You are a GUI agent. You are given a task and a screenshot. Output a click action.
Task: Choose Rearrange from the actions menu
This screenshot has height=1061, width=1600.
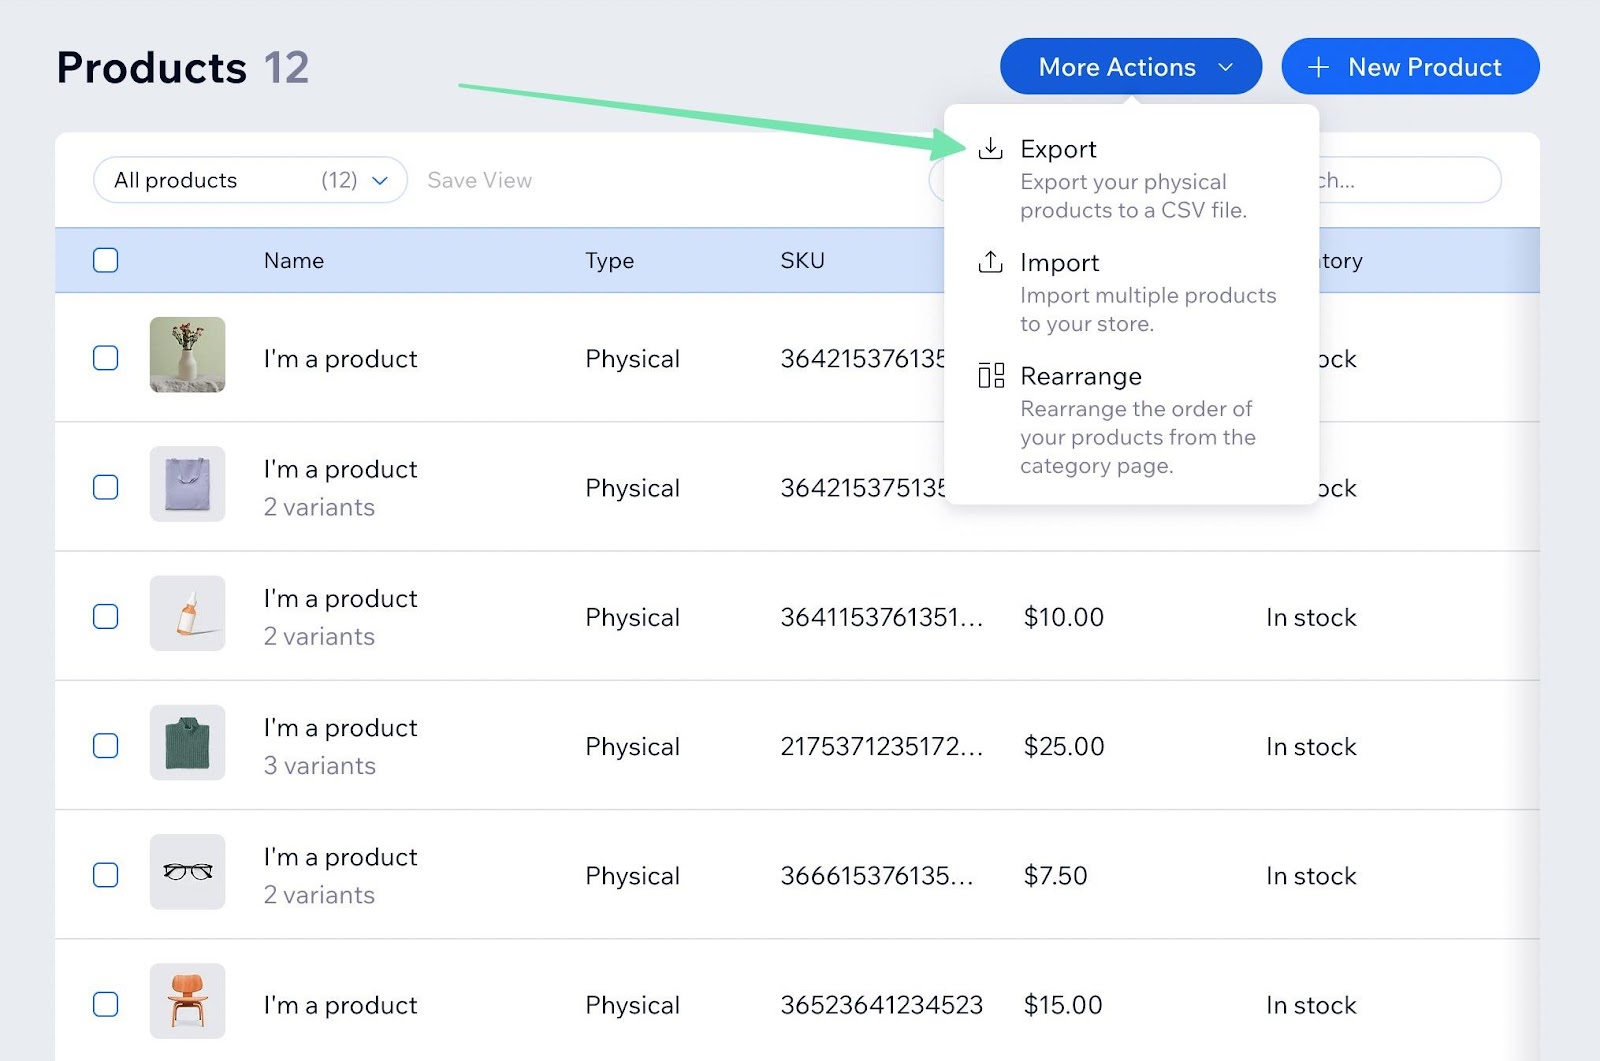click(x=1080, y=377)
